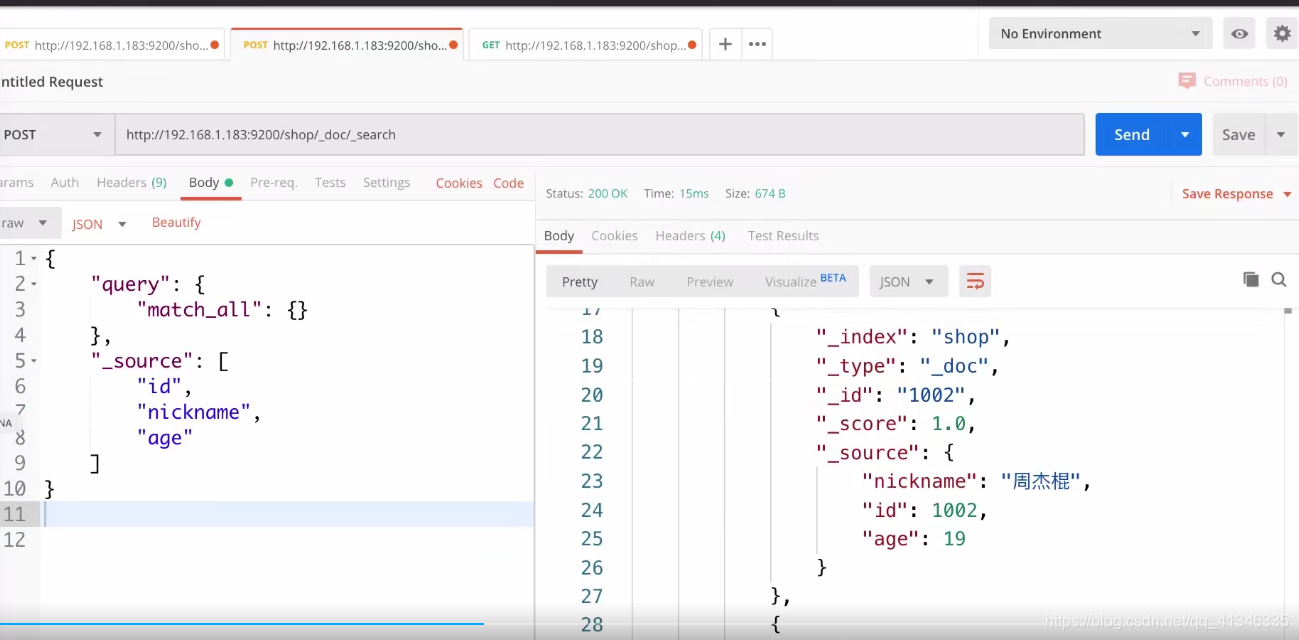Click the "match_all" text in editor
The height and width of the screenshot is (640, 1299).
199,310
